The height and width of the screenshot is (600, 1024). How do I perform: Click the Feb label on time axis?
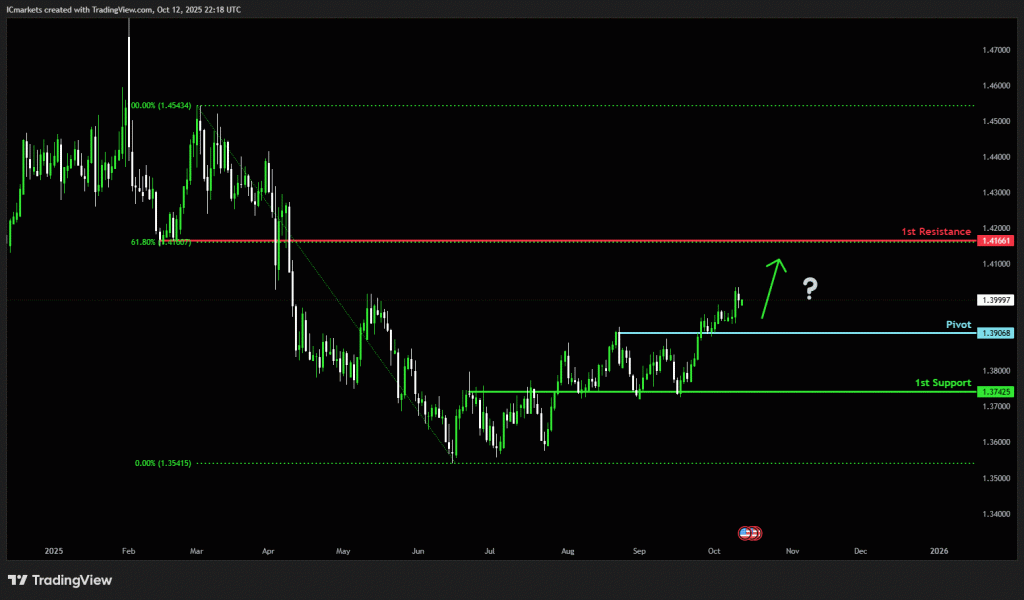point(128,551)
